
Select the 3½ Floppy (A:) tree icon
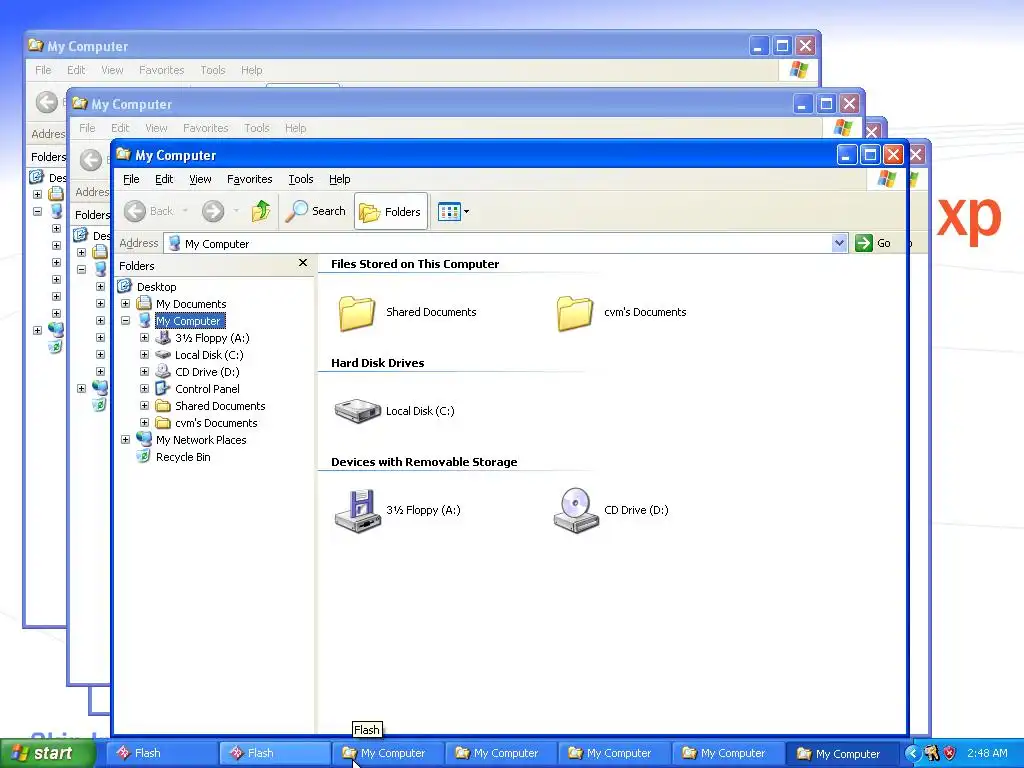[163, 338]
